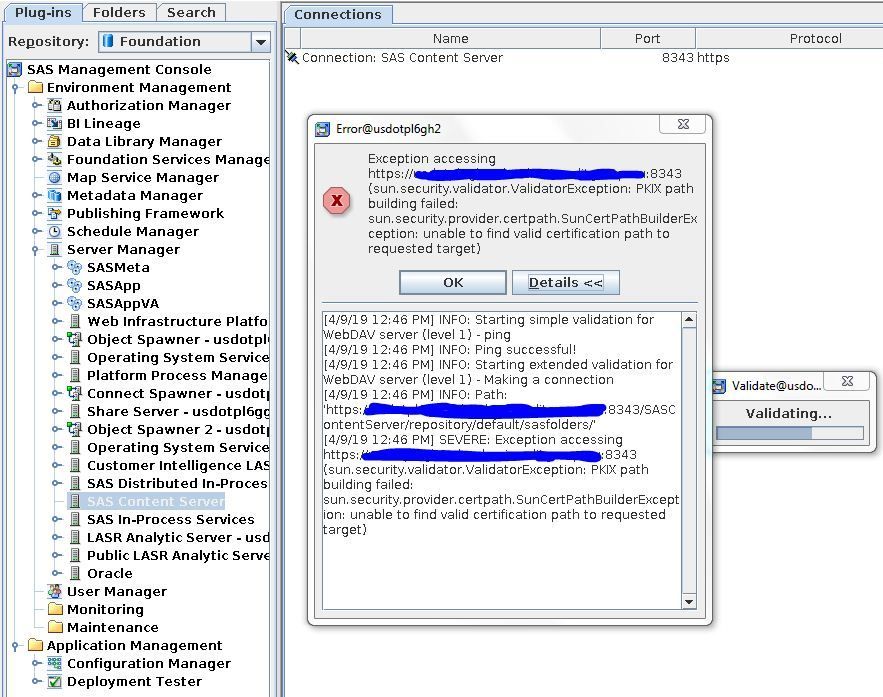883x697 pixels.
Task: Click the SAS Management Console root icon
Action: (15, 69)
